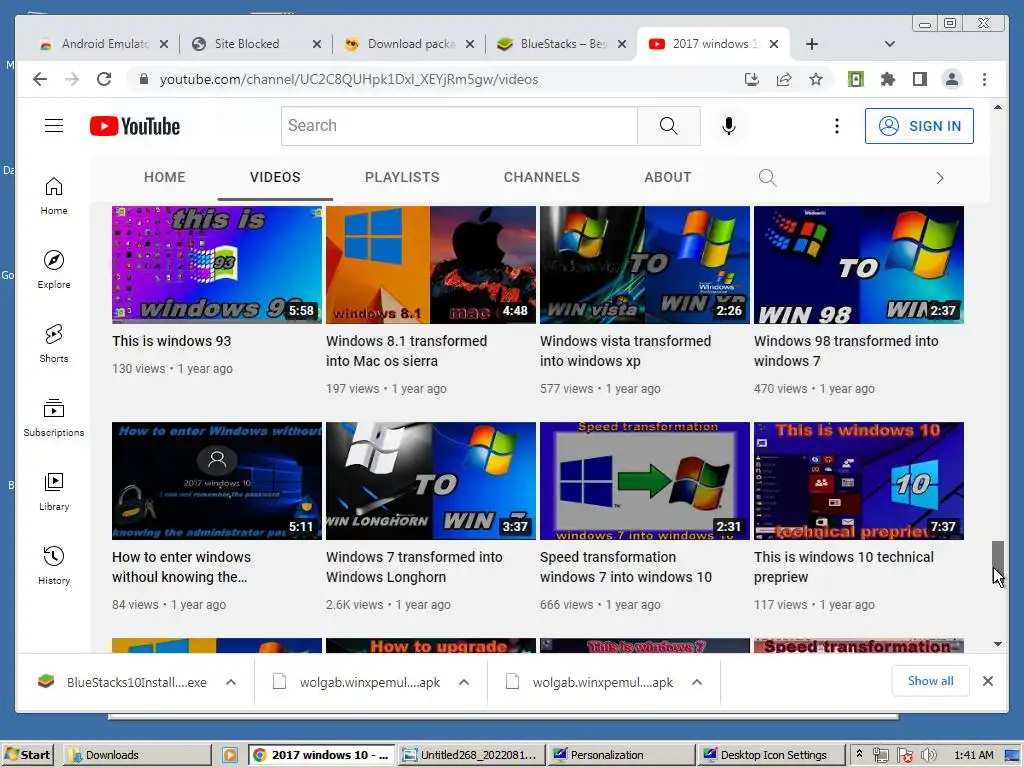The width and height of the screenshot is (1024, 768).
Task: Open Home in the sidebar
Action: click(x=54, y=195)
